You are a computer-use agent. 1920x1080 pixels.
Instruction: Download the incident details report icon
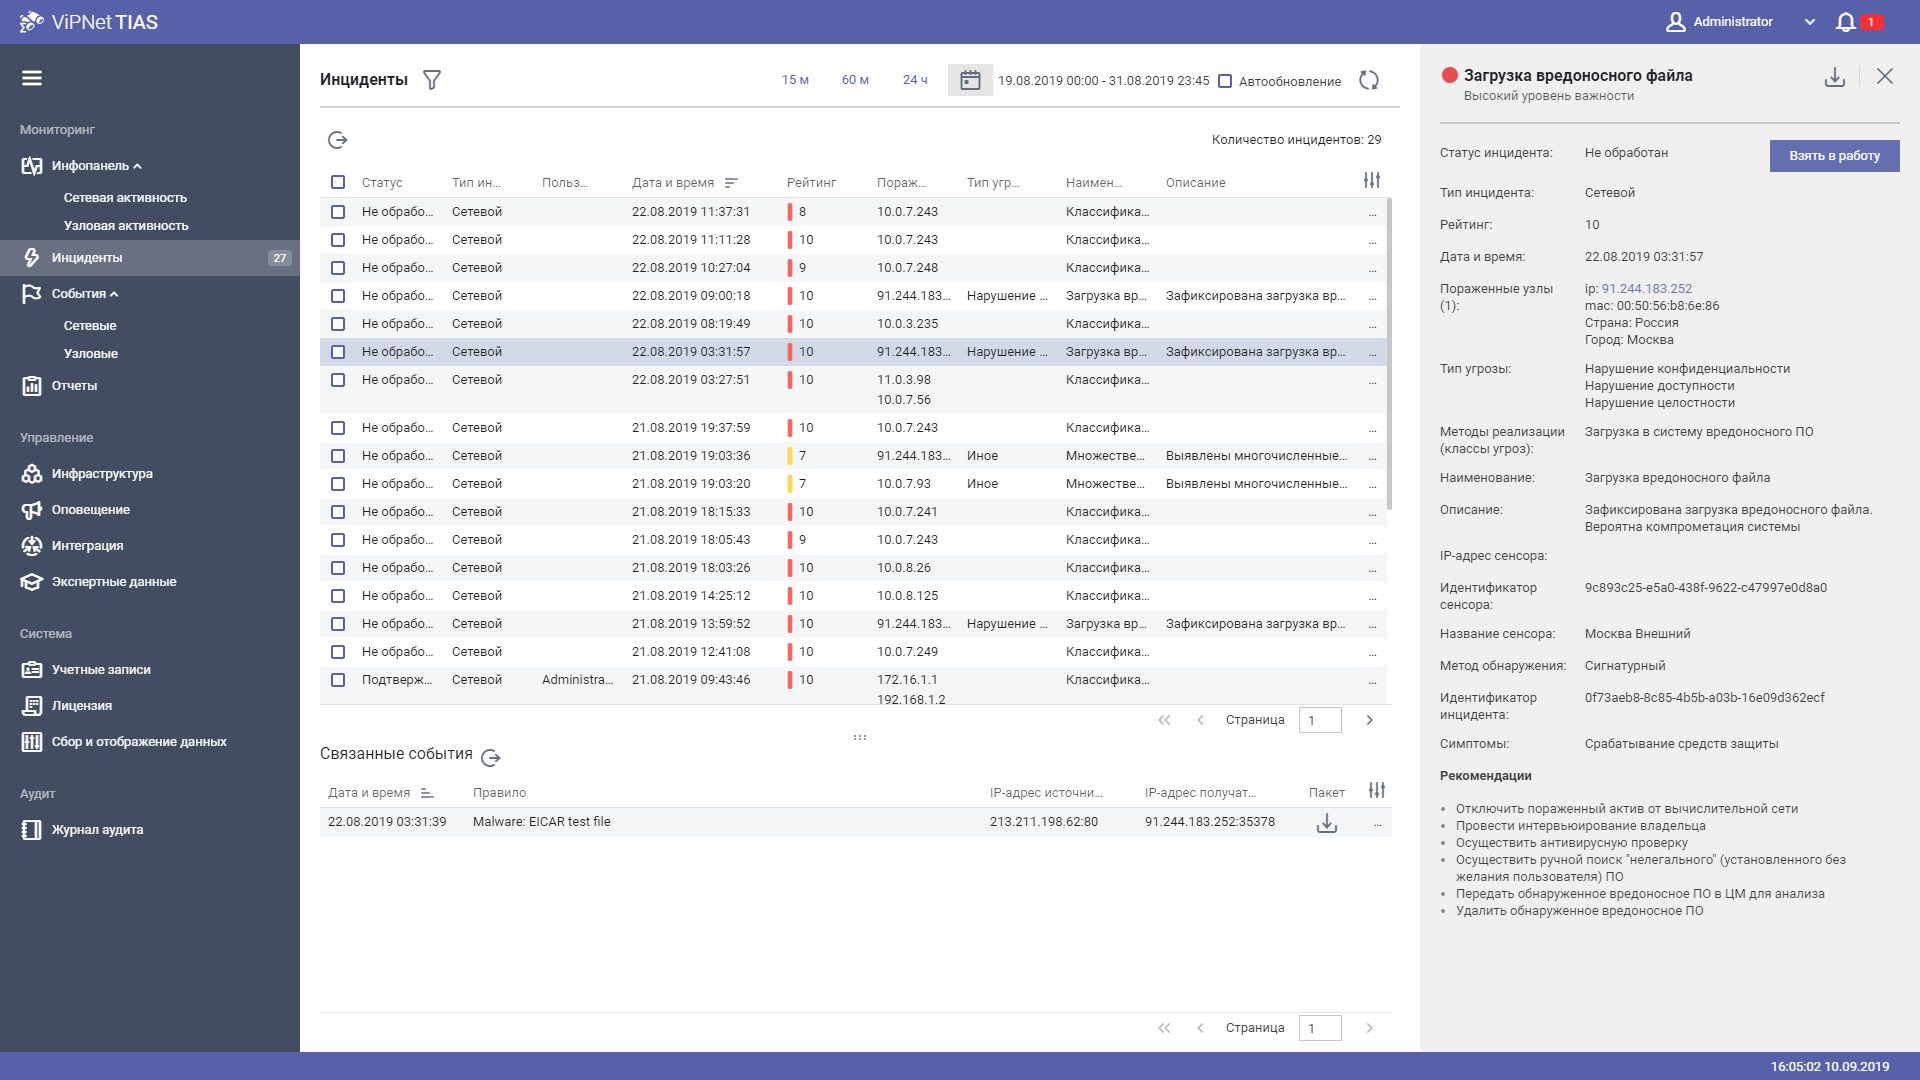1834,77
